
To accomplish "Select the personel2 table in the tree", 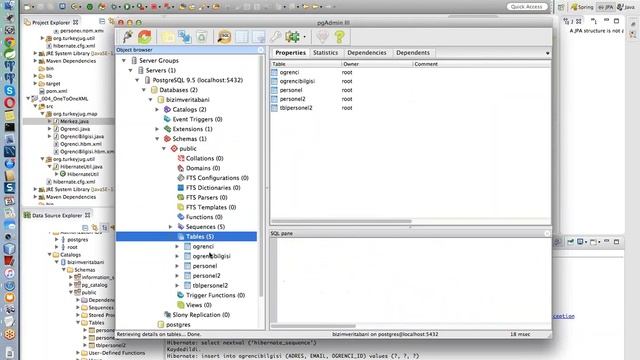I will pos(206,276).
